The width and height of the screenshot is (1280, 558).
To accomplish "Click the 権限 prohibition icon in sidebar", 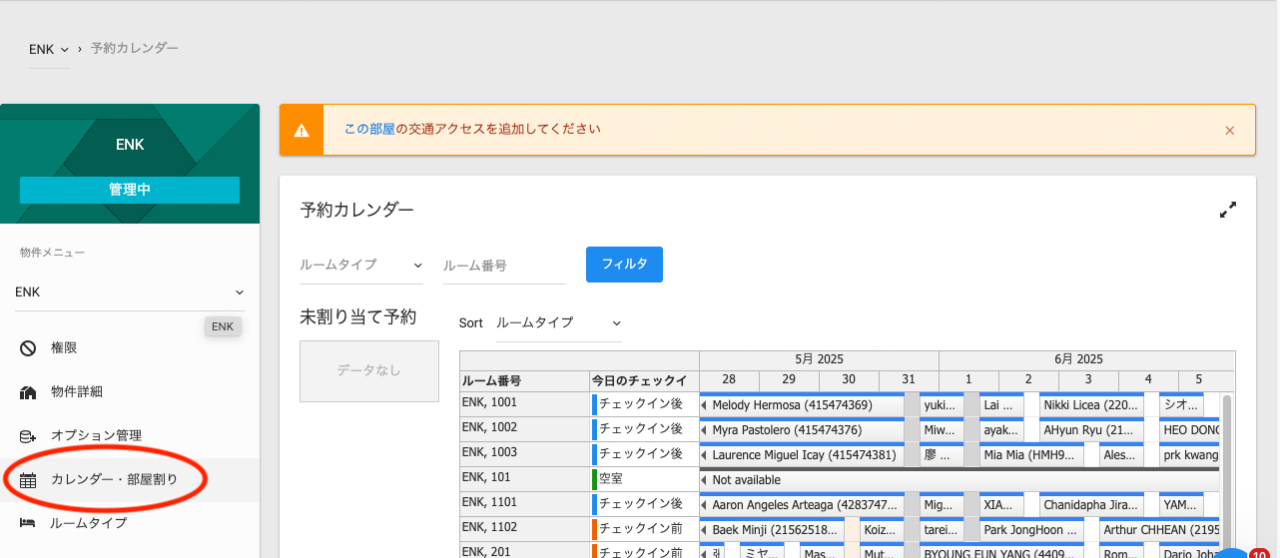I will tap(28, 348).
